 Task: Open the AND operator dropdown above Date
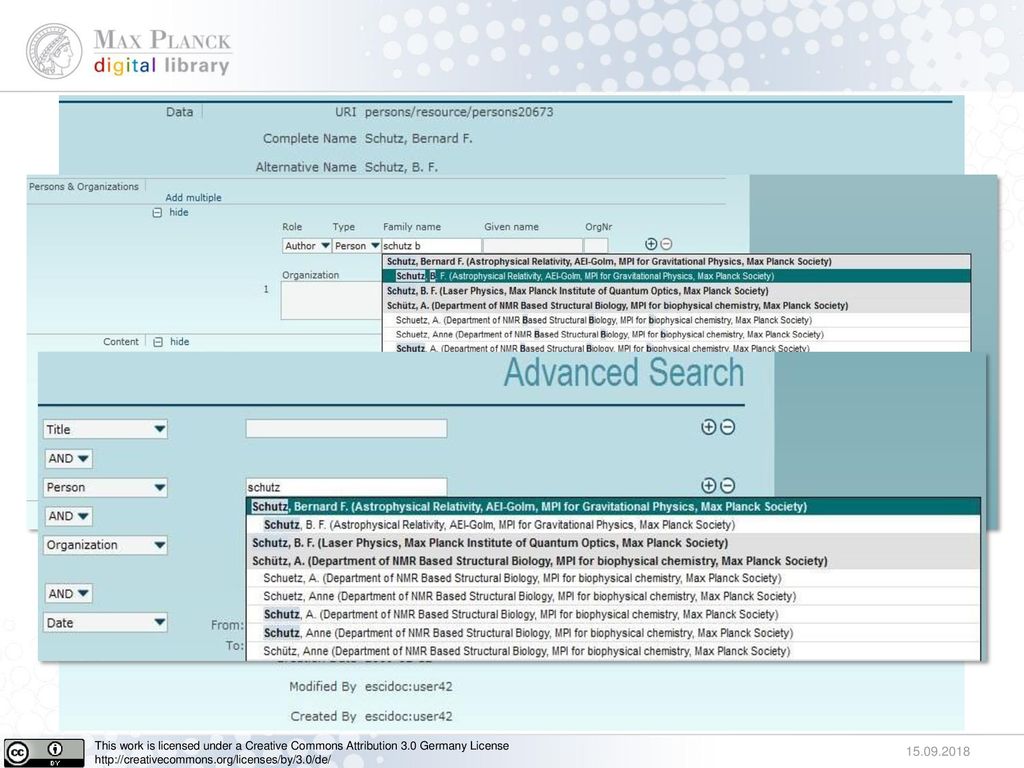click(69, 593)
